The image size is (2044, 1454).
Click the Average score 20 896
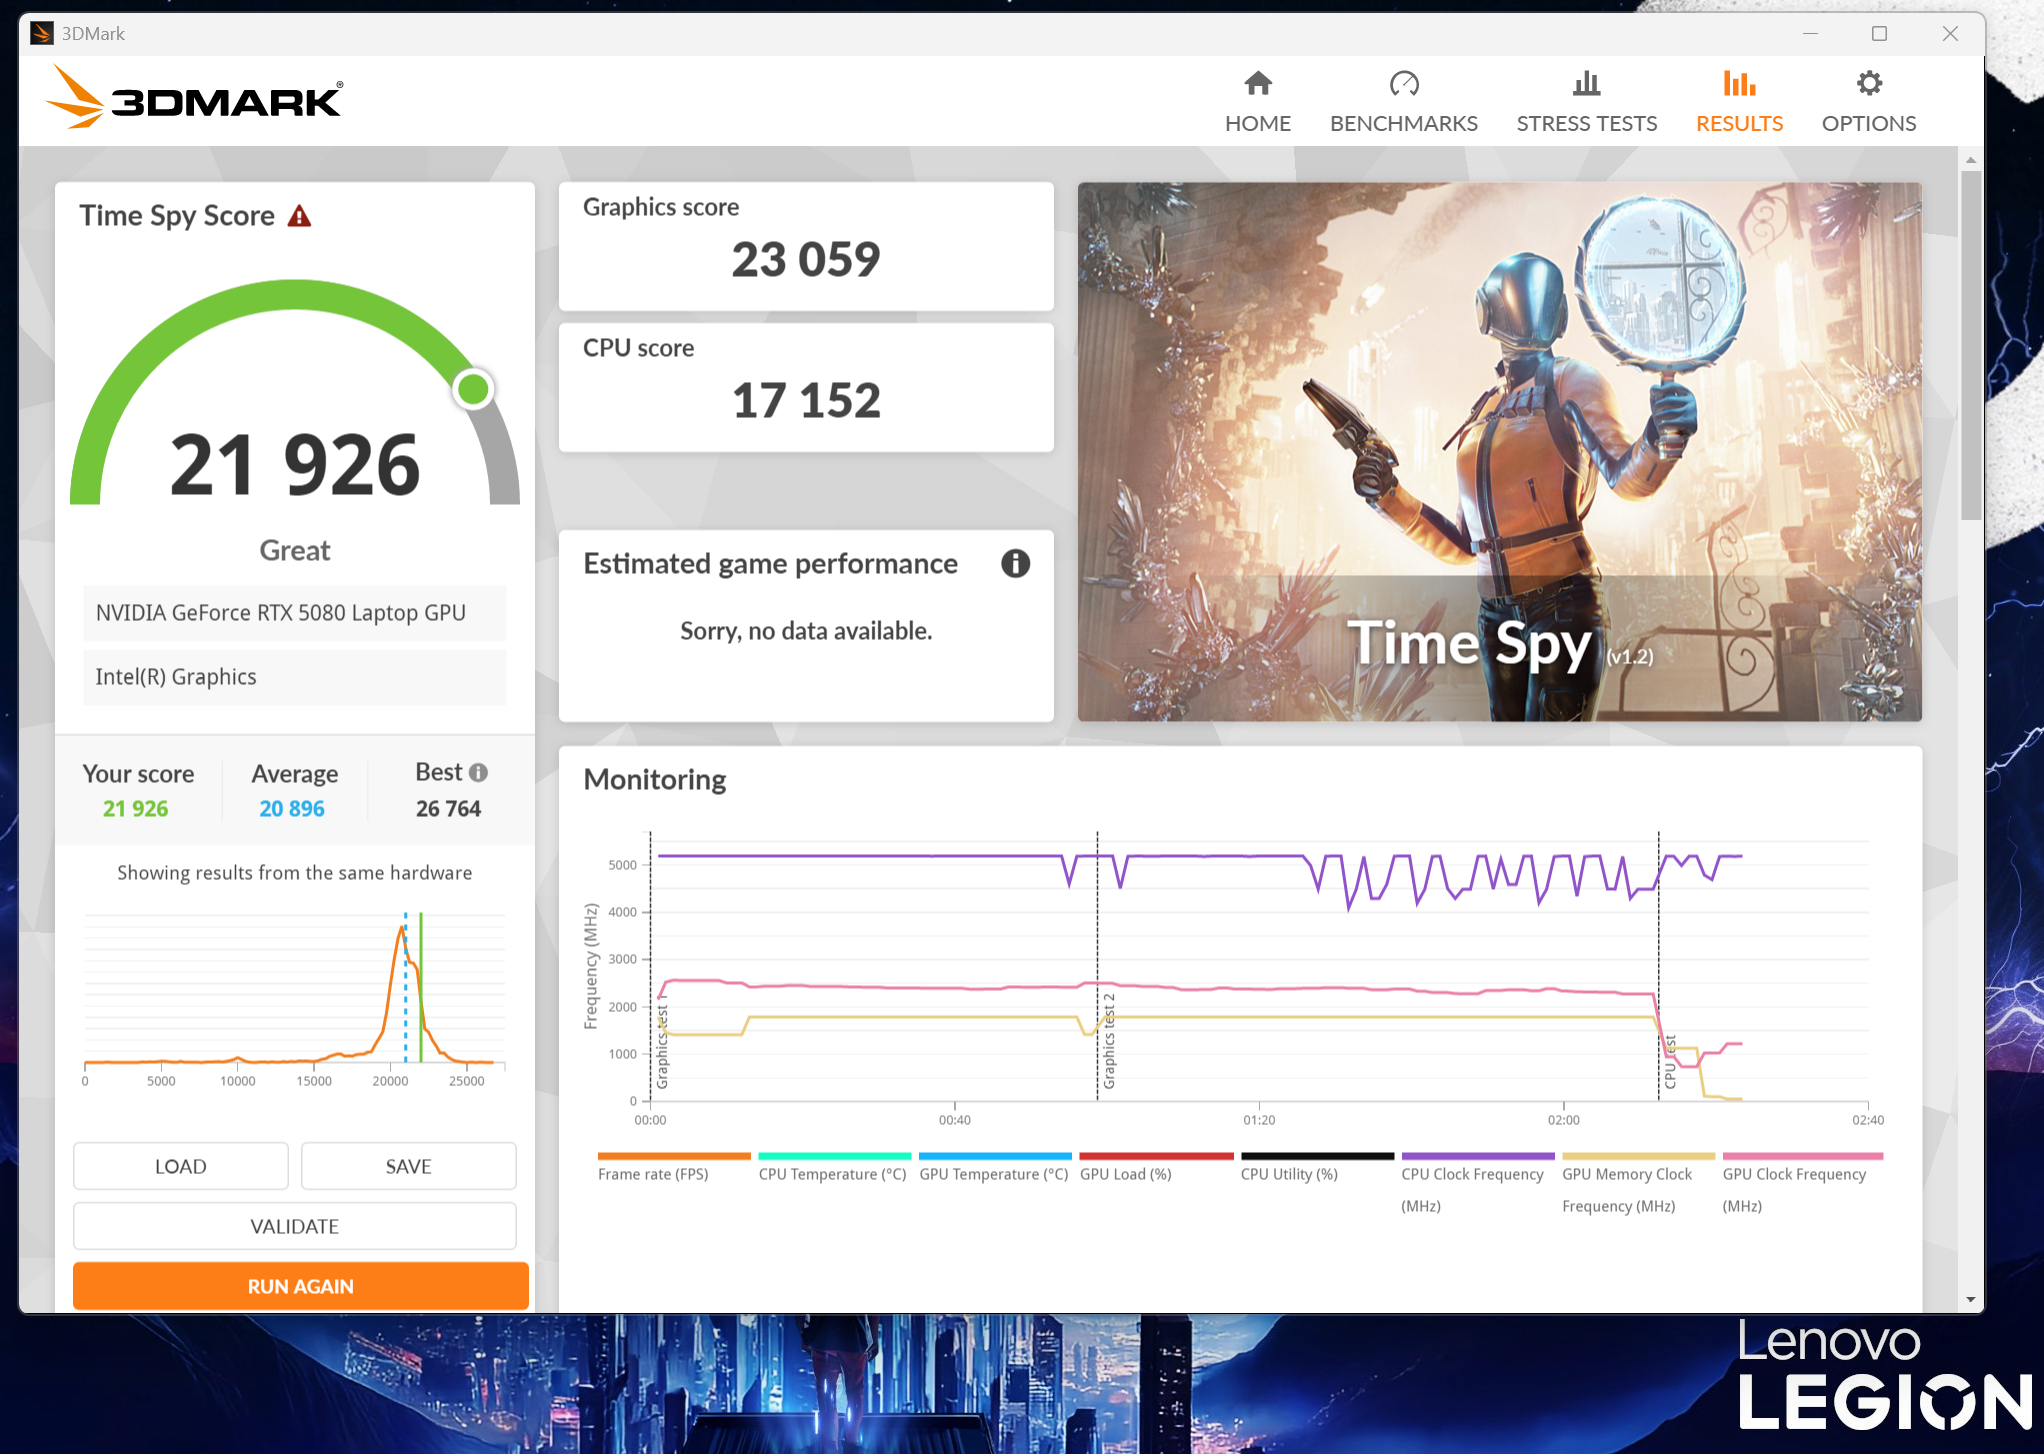pos(292,809)
